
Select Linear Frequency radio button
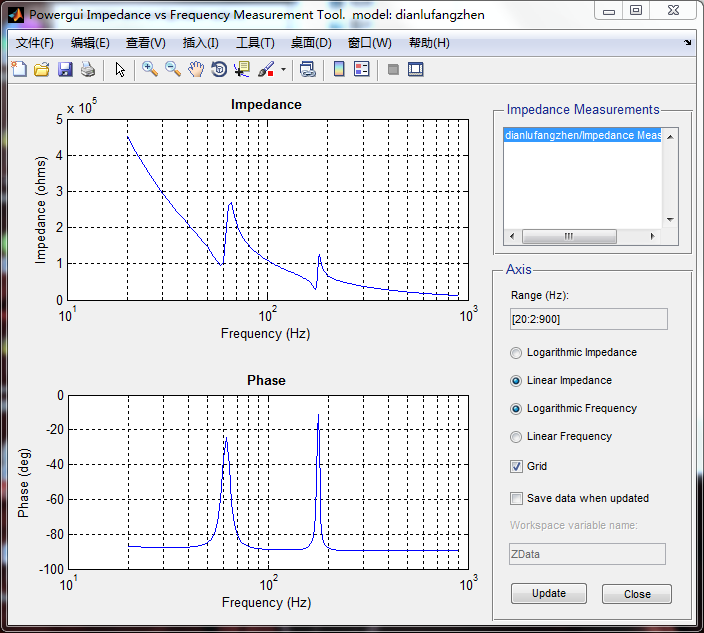(x=516, y=437)
